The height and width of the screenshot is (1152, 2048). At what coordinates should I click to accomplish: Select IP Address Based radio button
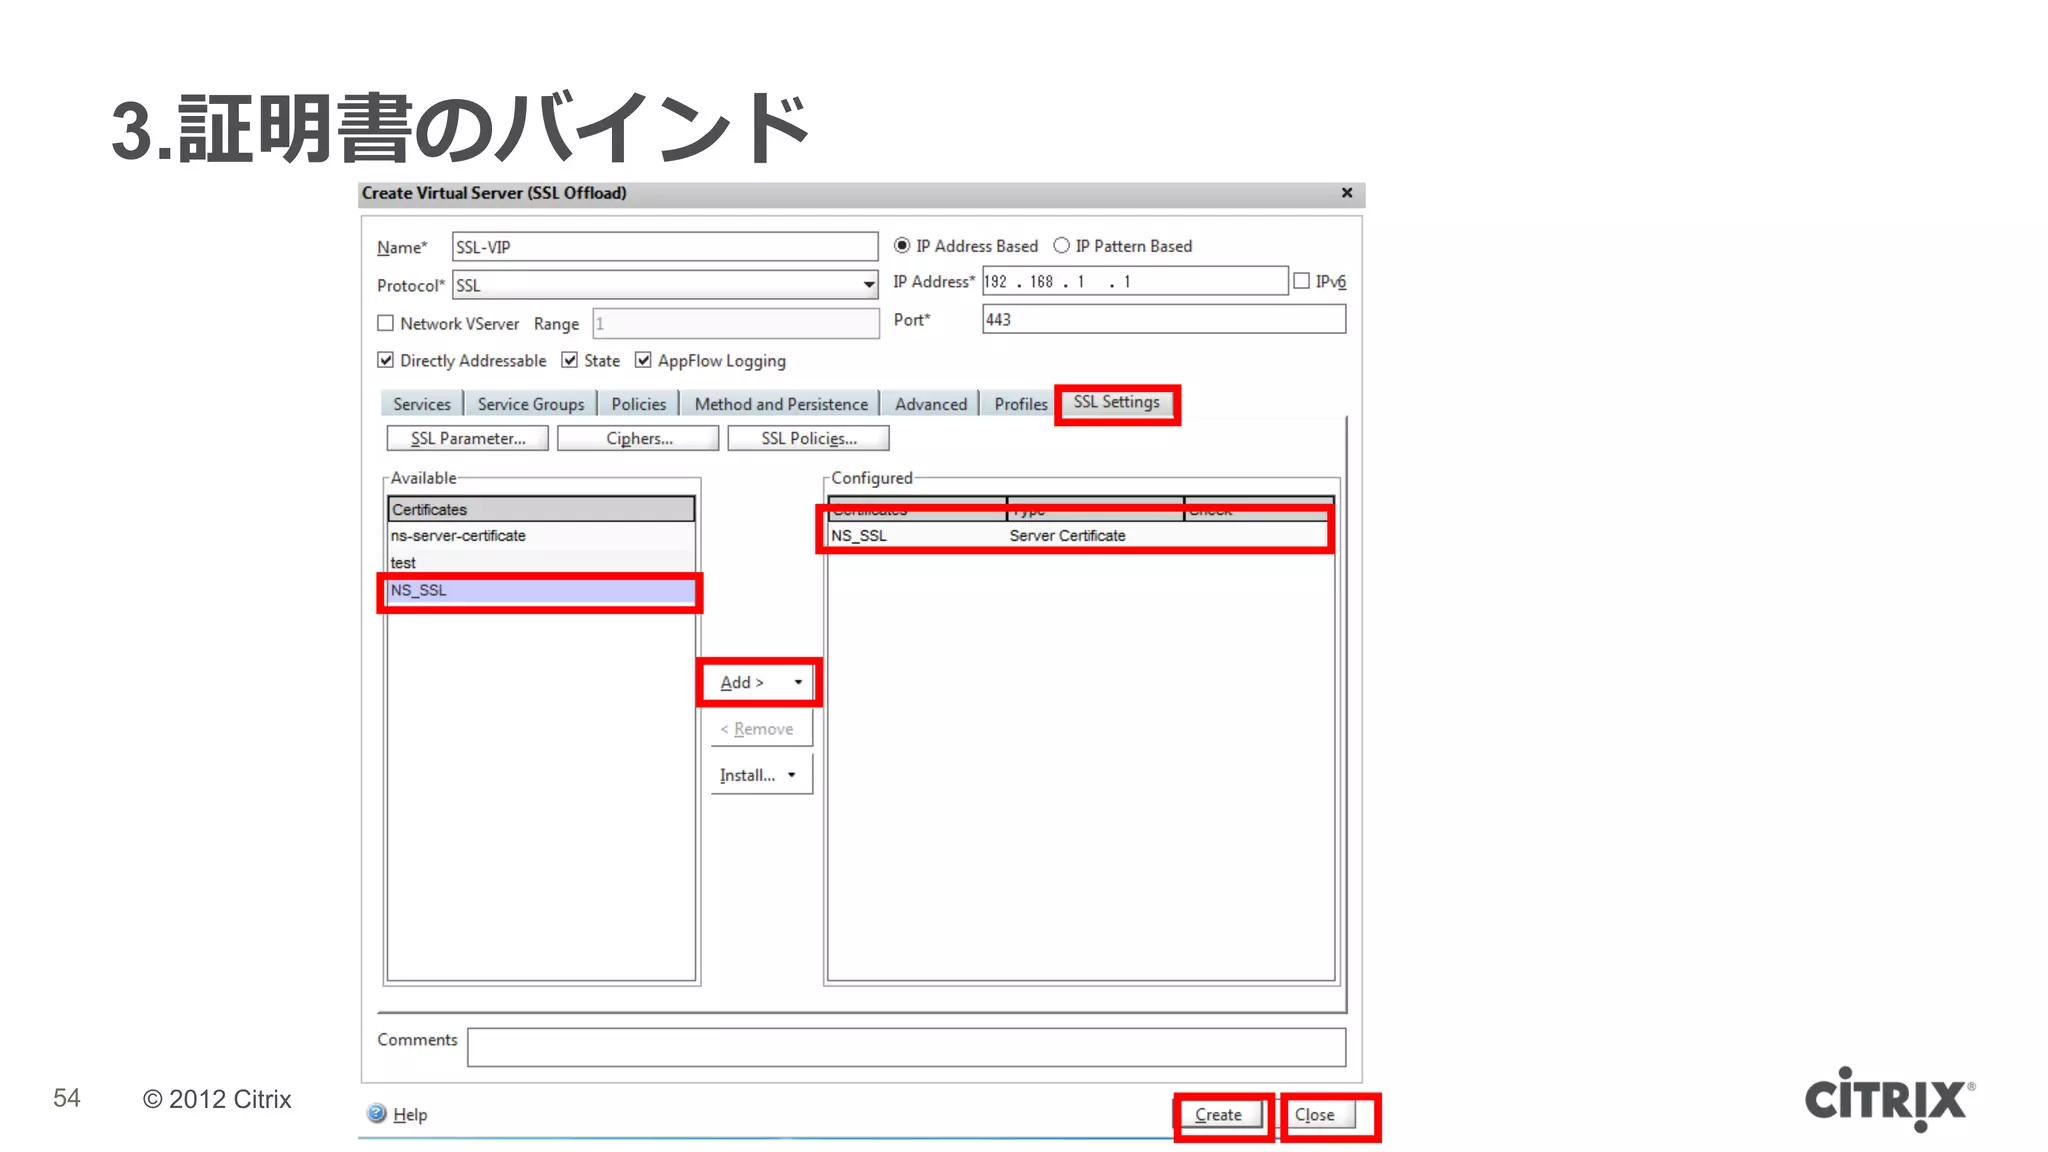(902, 245)
